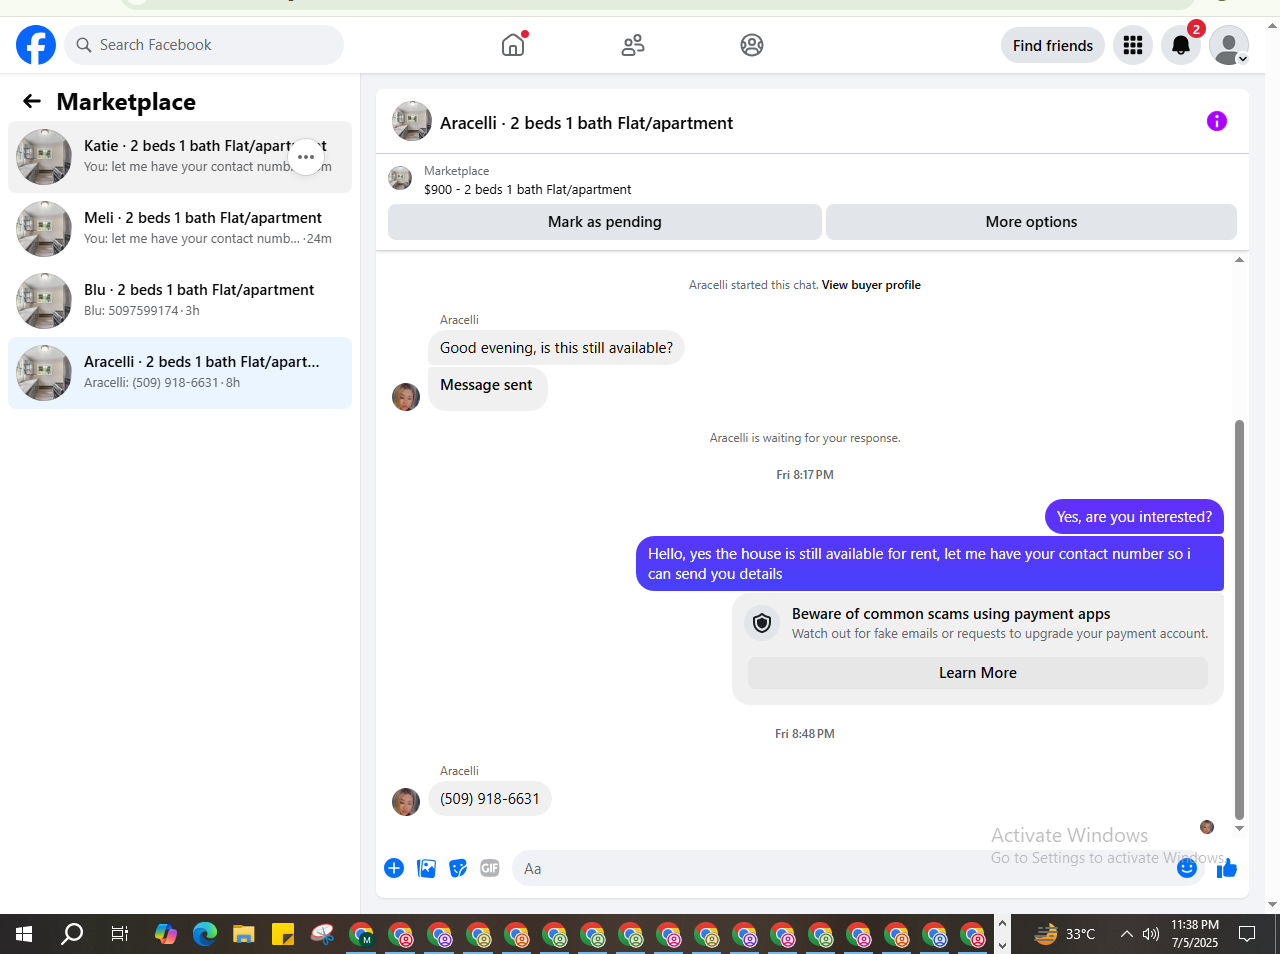
Task: Open the Groups icon in top navigation
Action: point(752,45)
